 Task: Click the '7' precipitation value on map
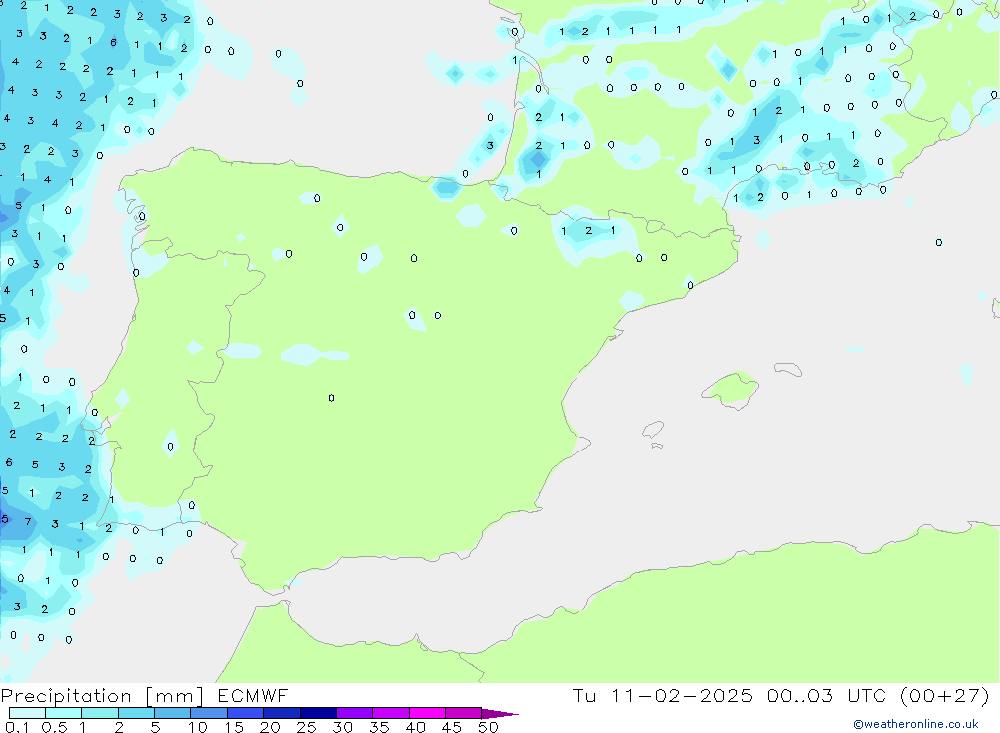pos(27,521)
